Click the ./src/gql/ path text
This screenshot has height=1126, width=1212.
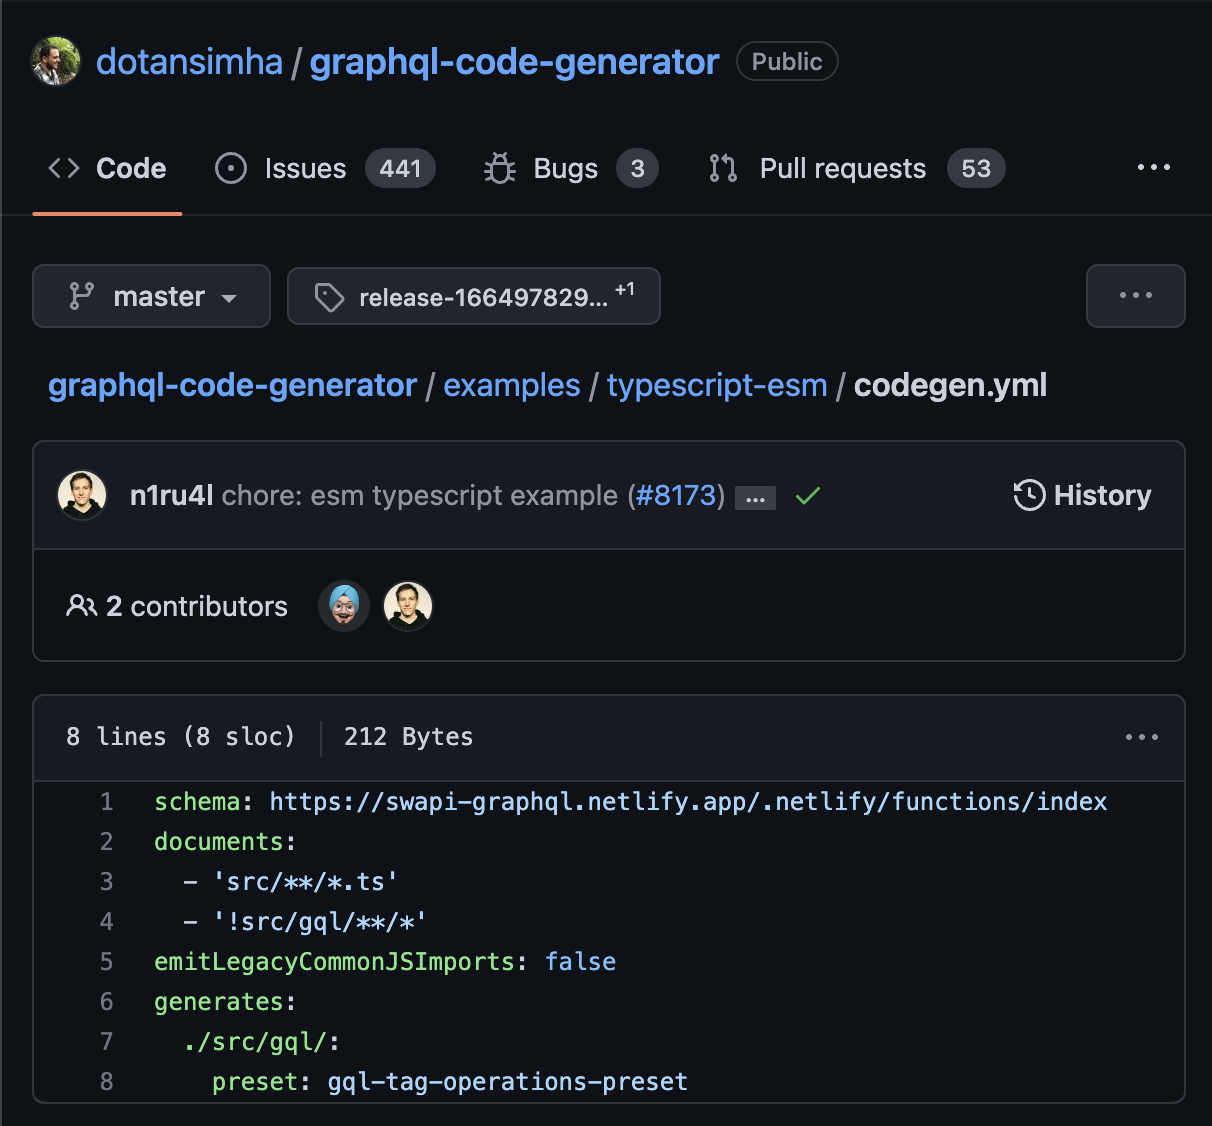tap(255, 1042)
